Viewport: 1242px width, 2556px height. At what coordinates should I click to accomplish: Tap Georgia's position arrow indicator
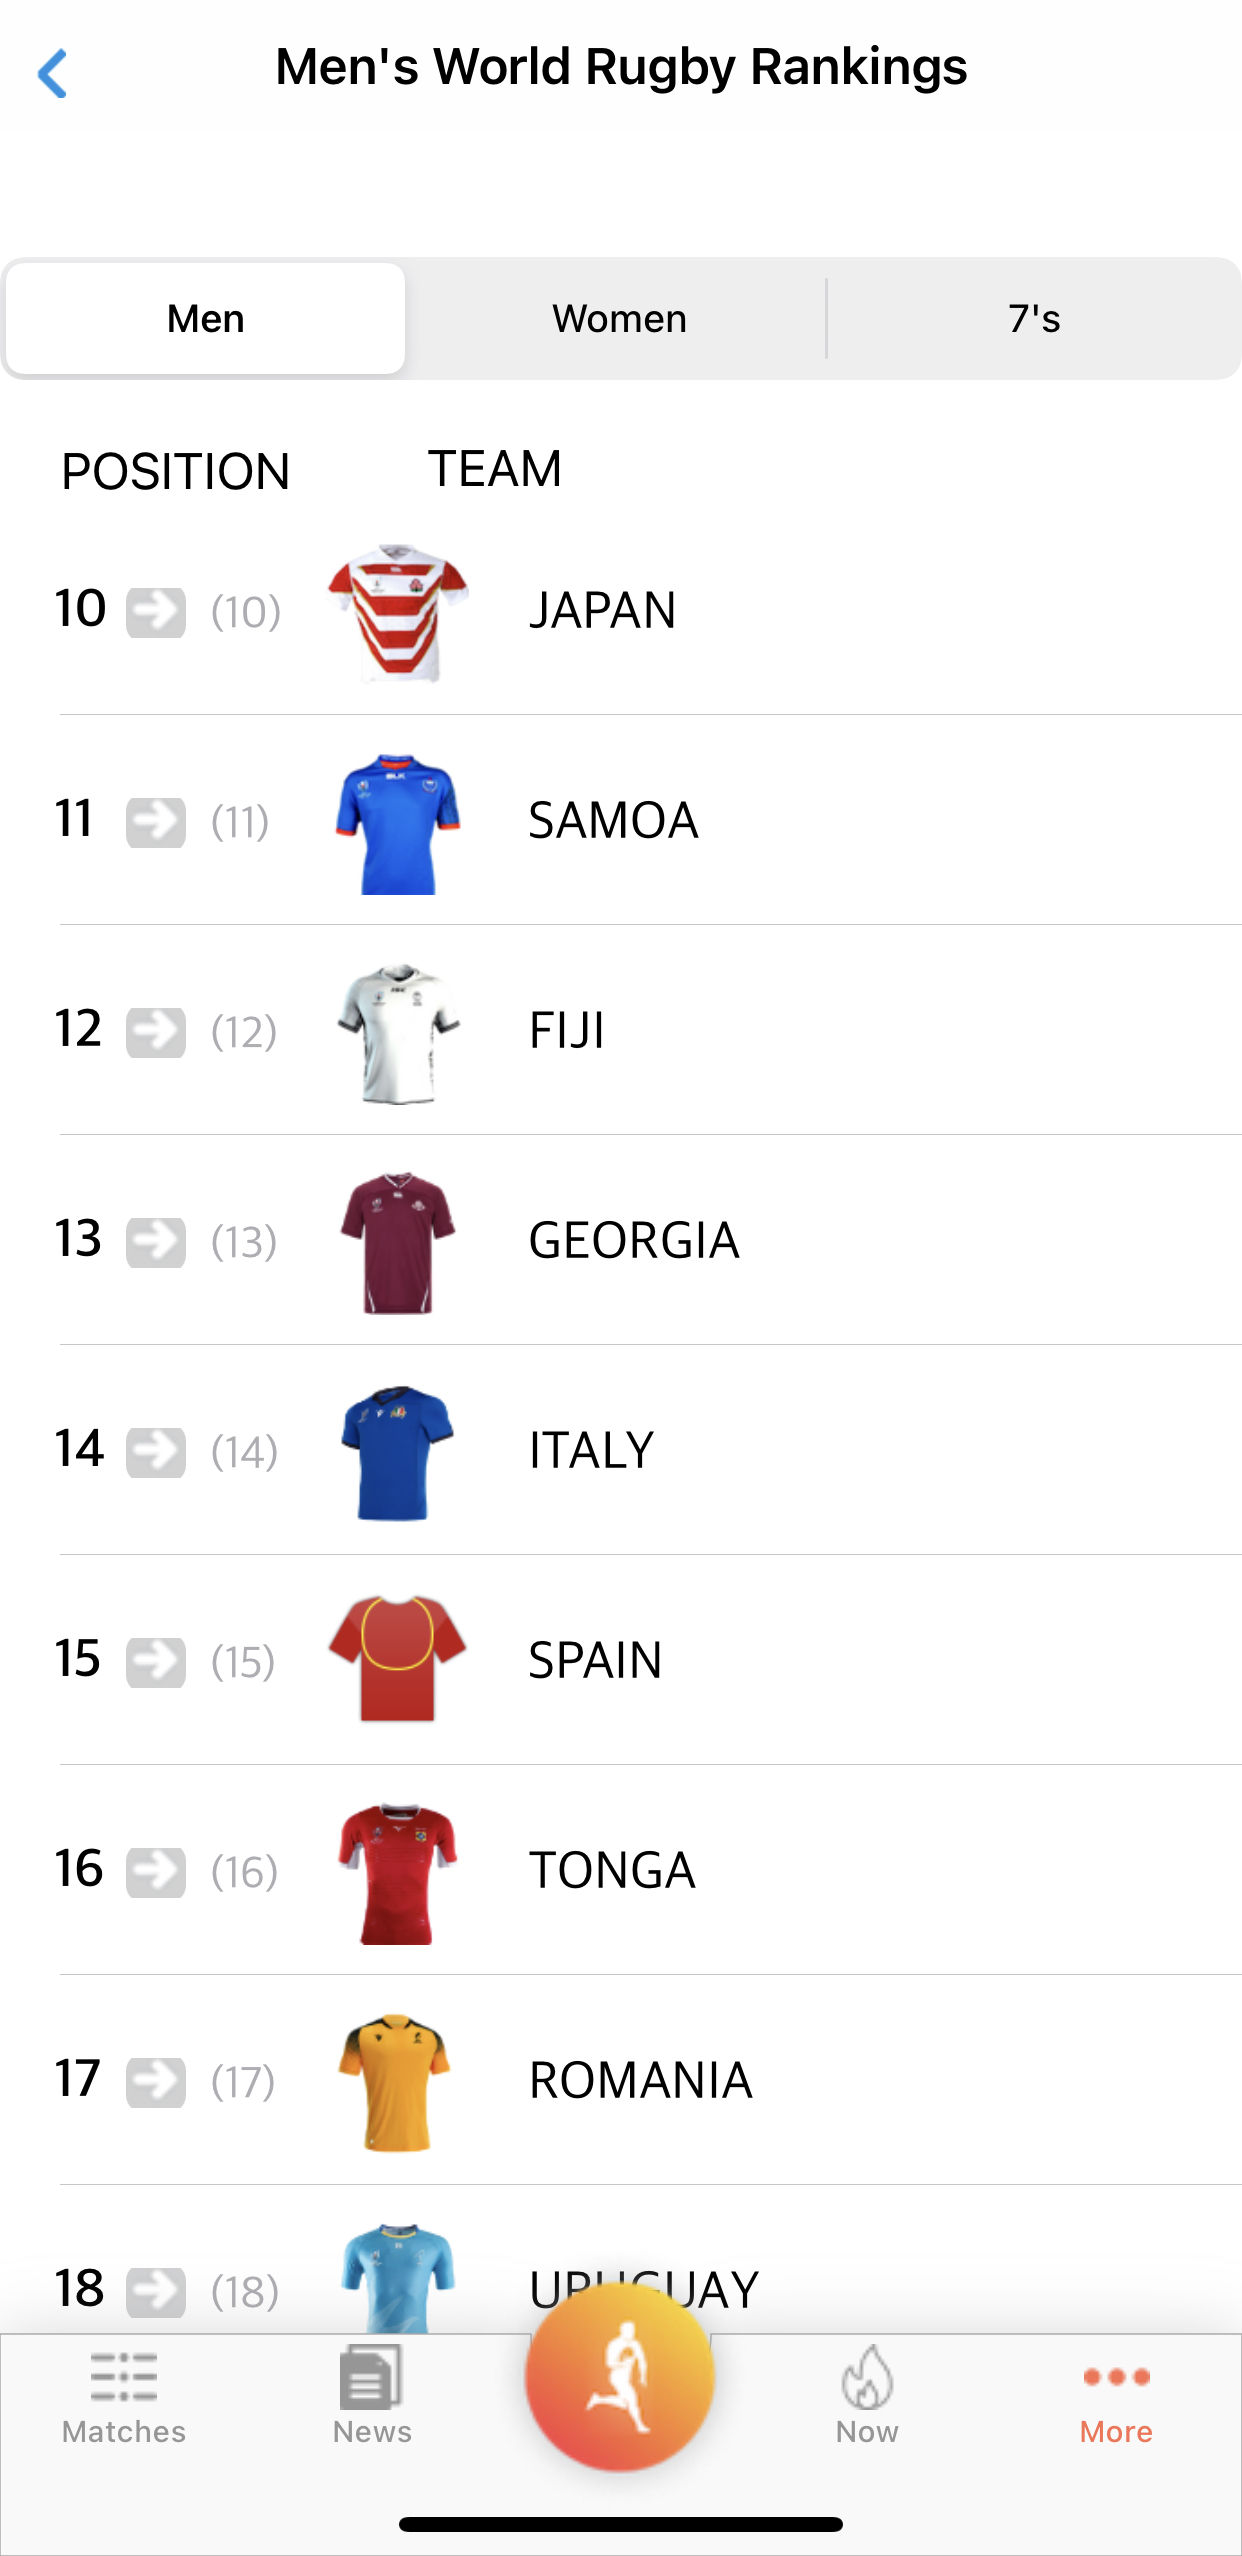(x=156, y=1242)
